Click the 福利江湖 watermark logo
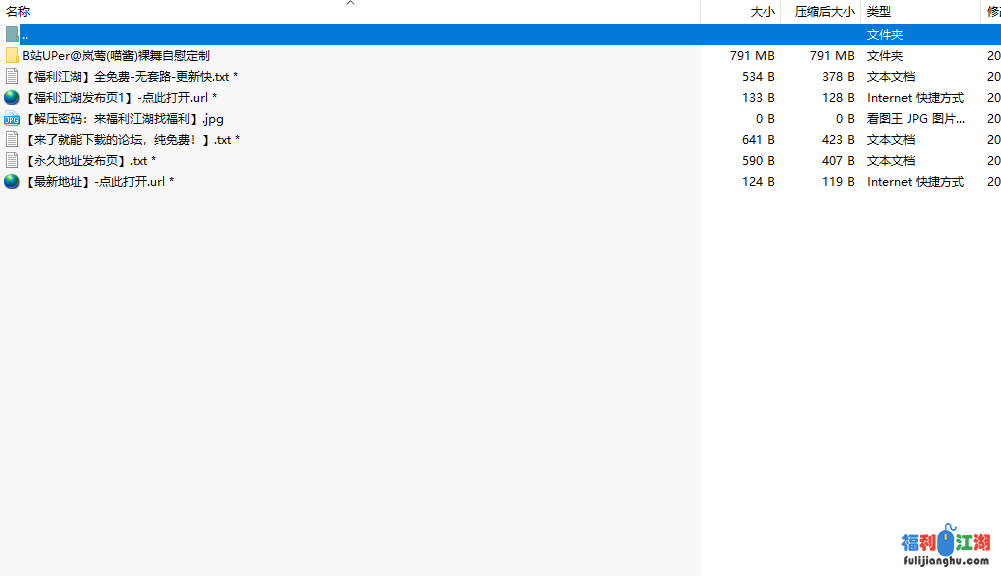The height and width of the screenshot is (576, 1001). coord(945,548)
